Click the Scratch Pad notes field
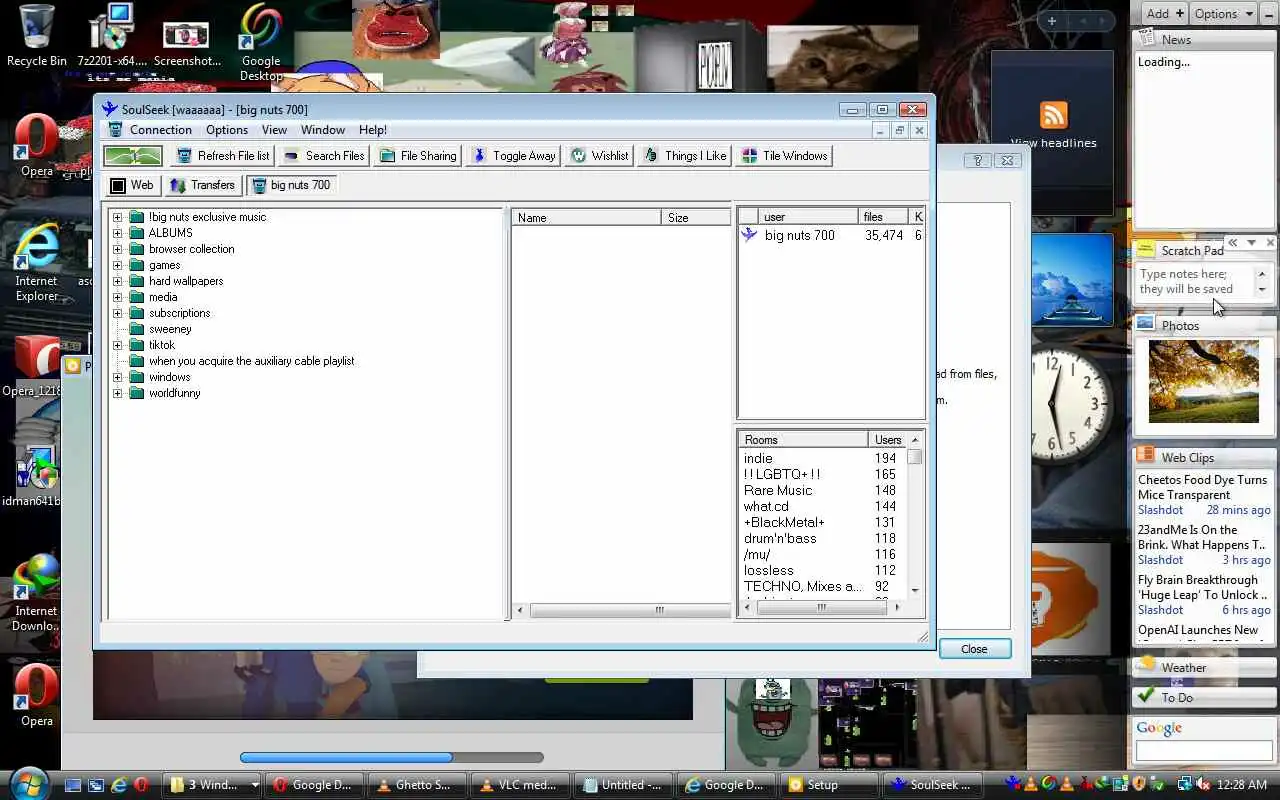 pyautogui.click(x=1196, y=282)
